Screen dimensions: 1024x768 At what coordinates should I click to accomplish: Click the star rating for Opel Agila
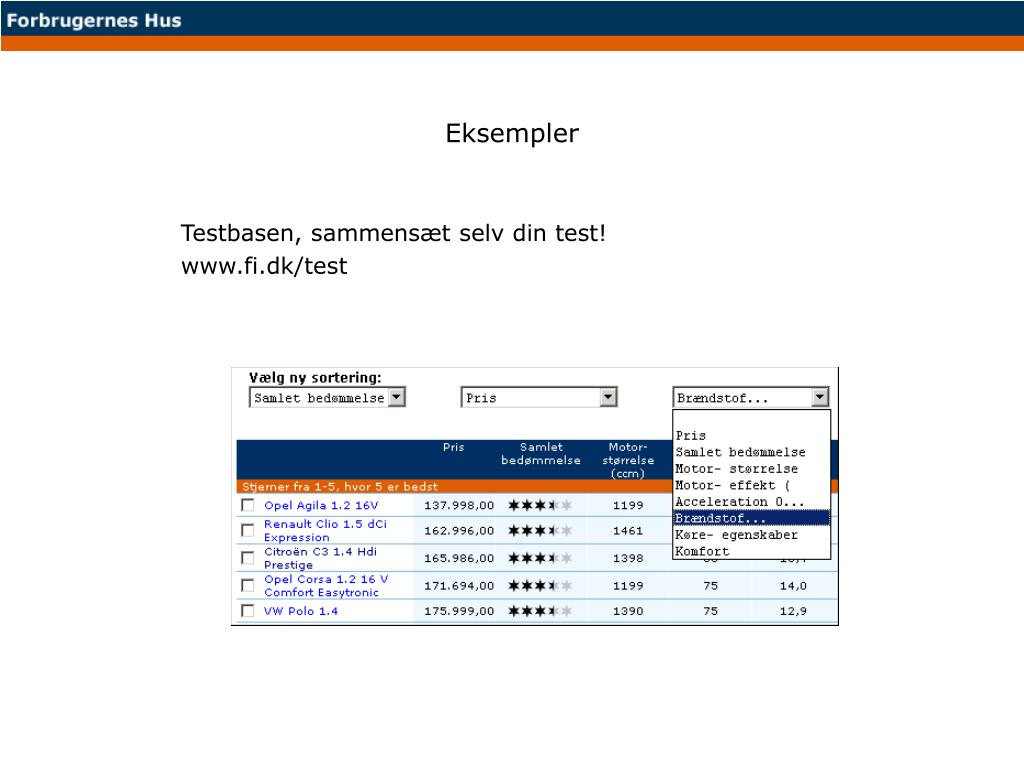point(540,505)
